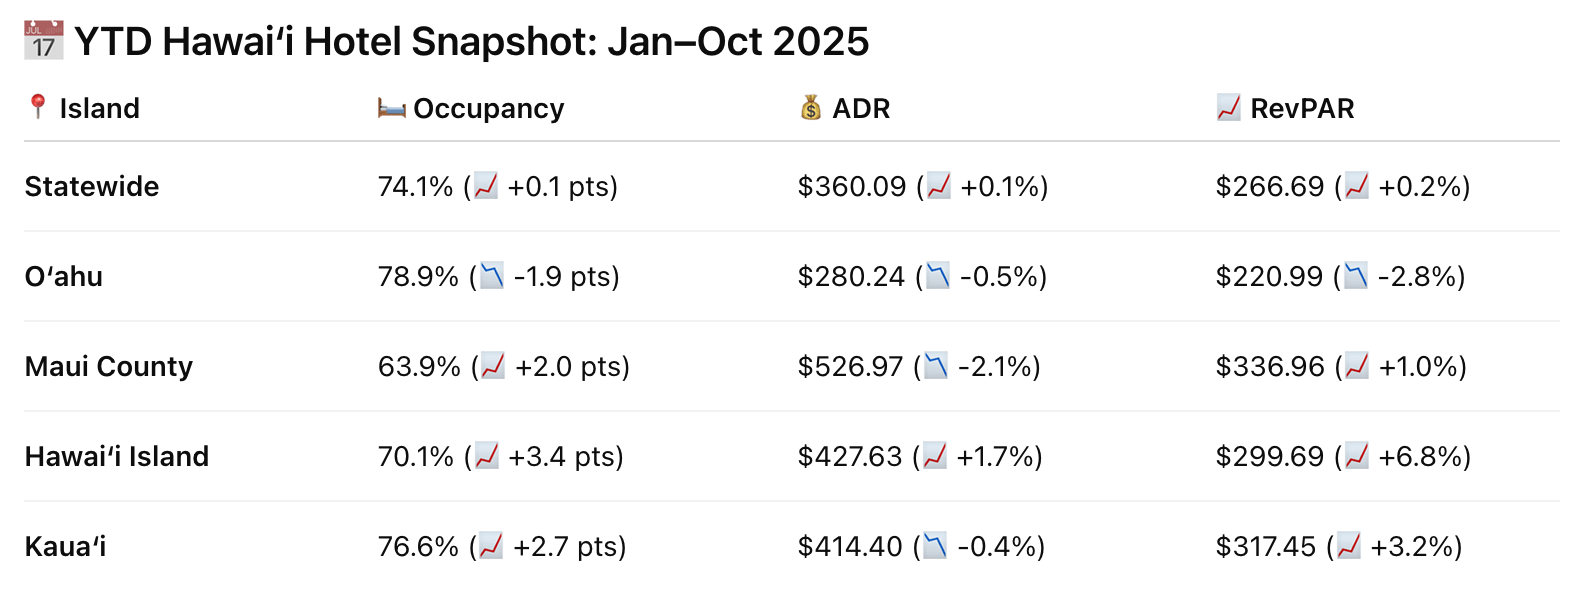Select the Occupancy column header
Screen dimensions: 1576x598
click(x=488, y=108)
